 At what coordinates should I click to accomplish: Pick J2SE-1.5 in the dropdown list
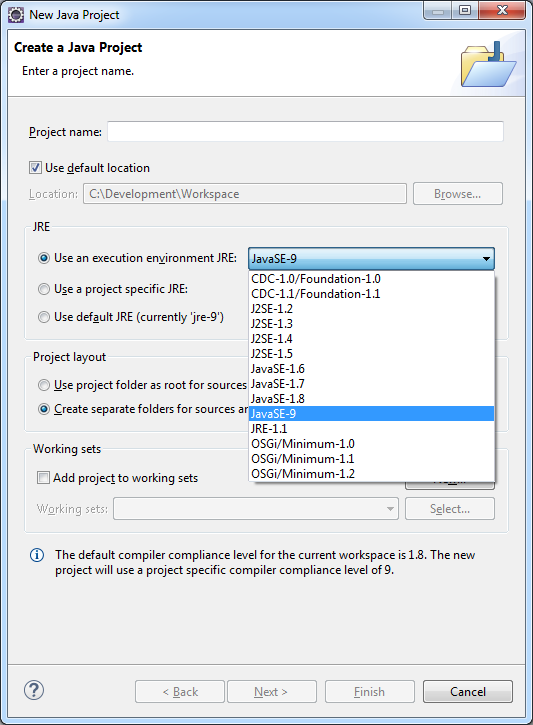[371, 354]
